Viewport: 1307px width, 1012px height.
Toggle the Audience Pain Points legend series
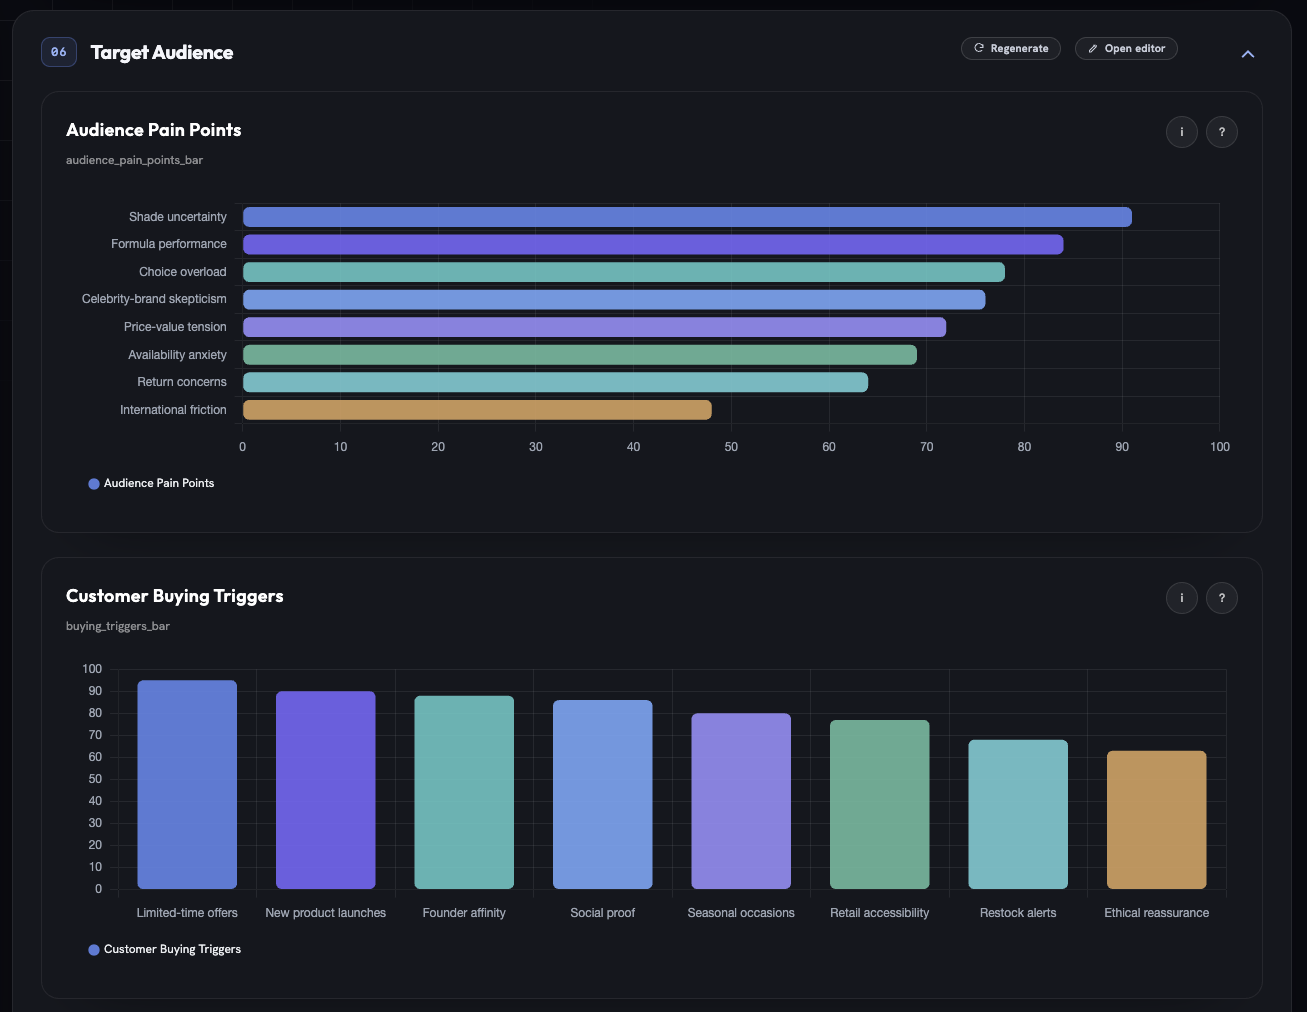tap(151, 483)
